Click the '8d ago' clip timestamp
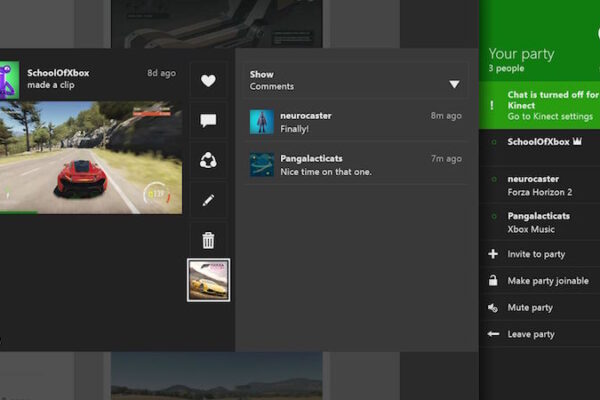This screenshot has width=600, height=400. tap(161, 73)
